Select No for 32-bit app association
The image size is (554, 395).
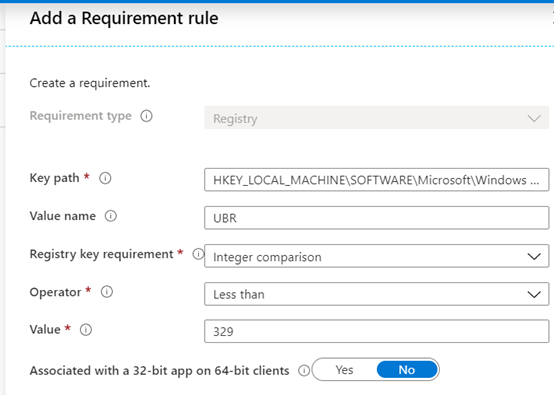click(407, 370)
